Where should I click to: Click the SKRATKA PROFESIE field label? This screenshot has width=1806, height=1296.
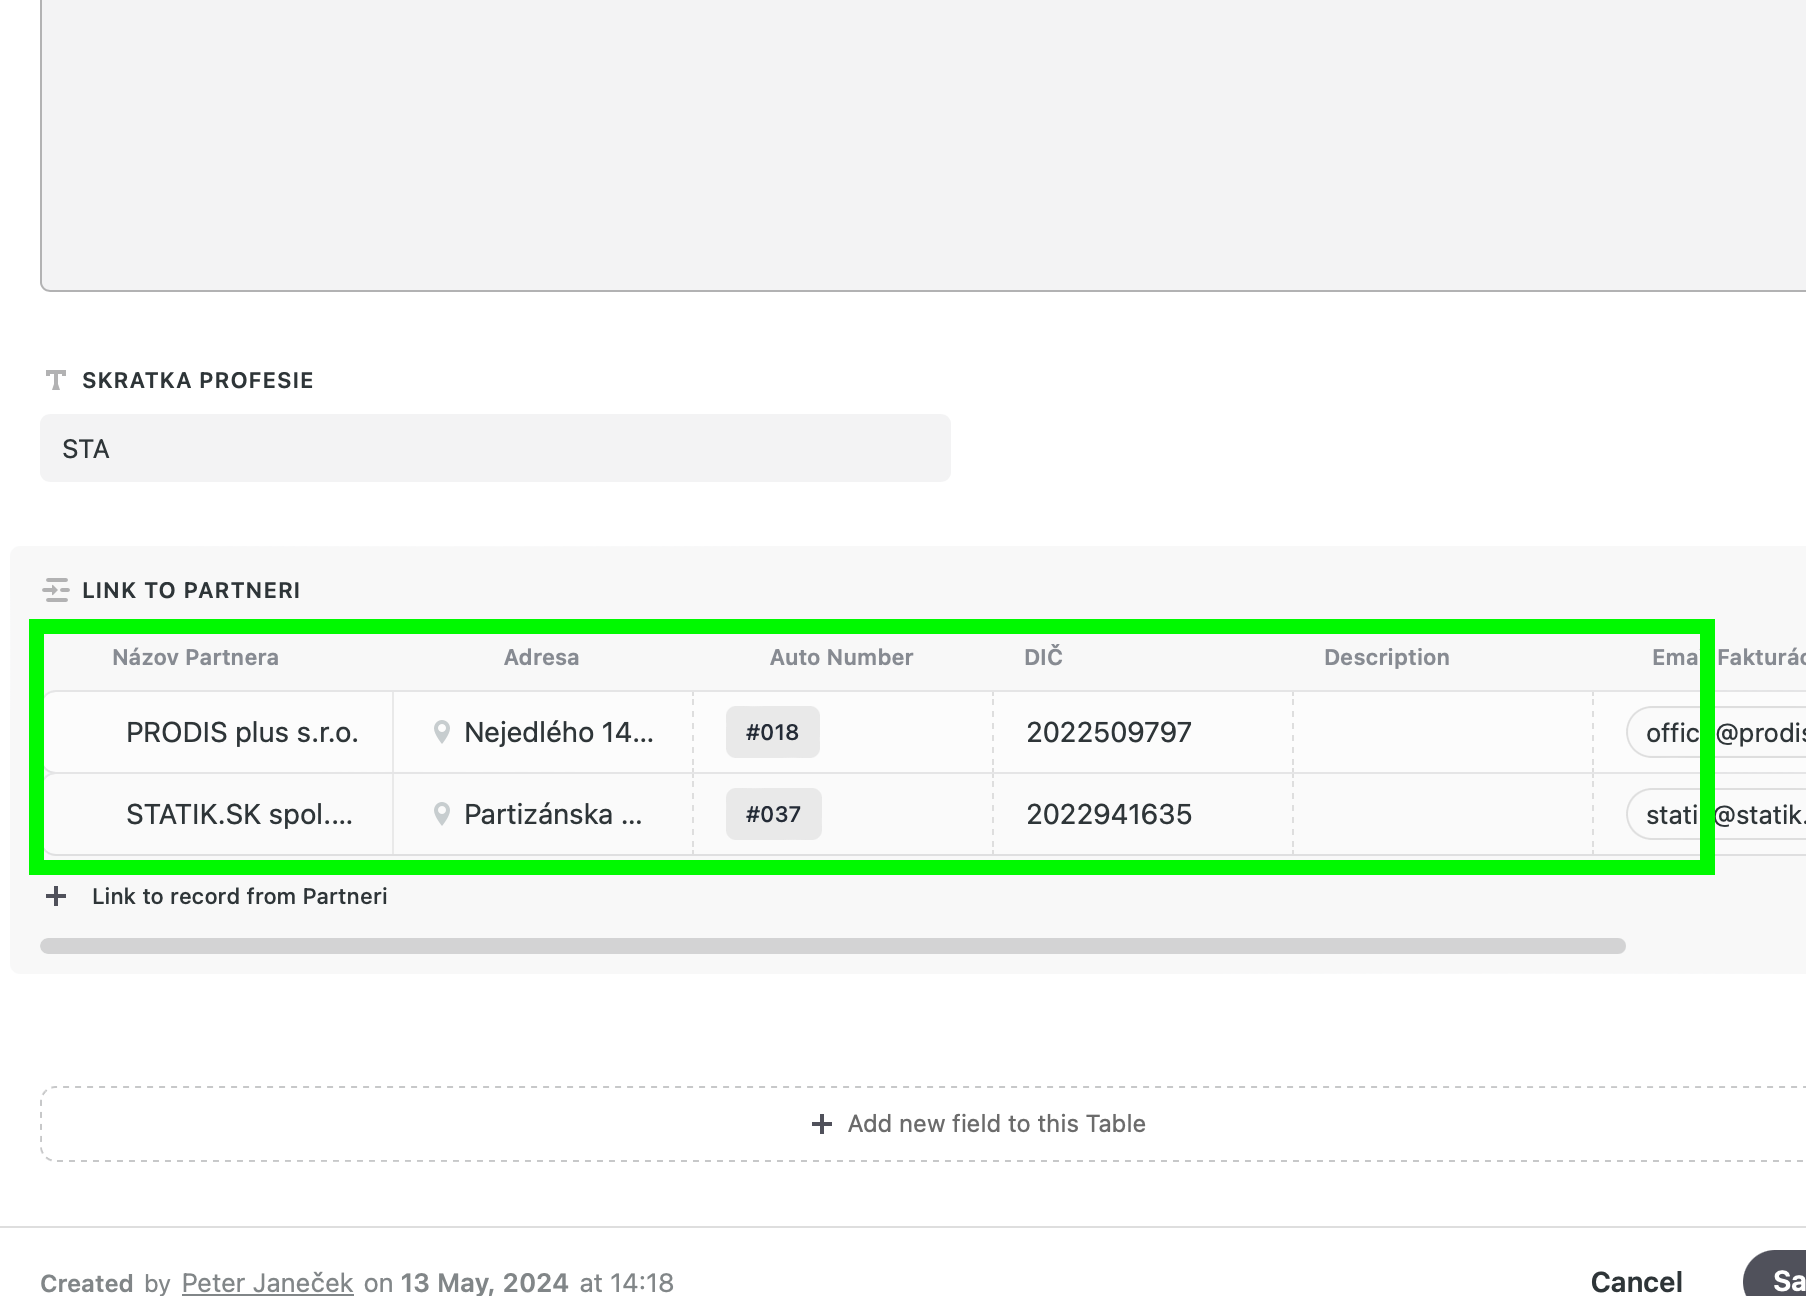(x=198, y=380)
